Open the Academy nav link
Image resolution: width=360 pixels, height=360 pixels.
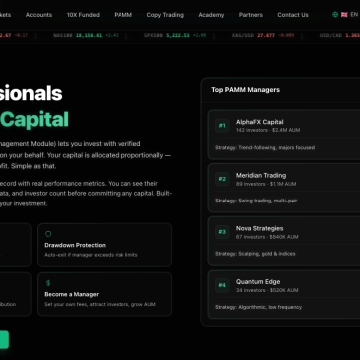click(211, 15)
